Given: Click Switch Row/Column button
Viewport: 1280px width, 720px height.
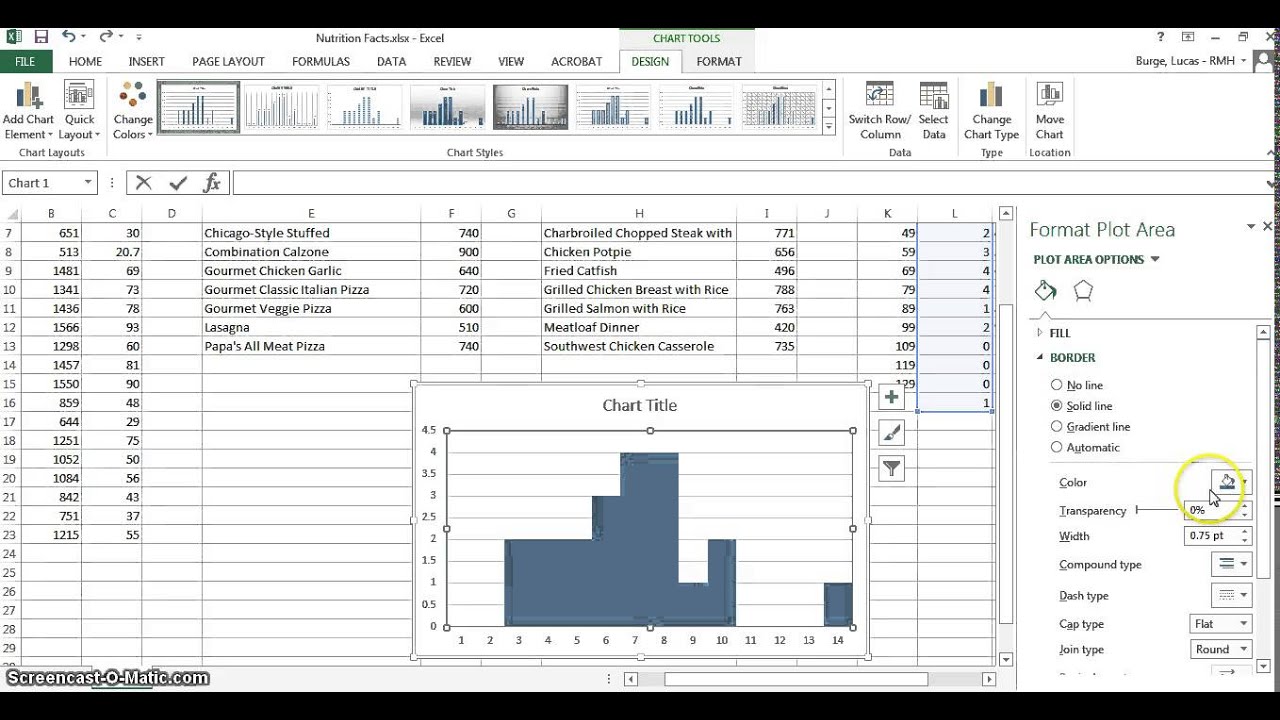Looking at the screenshot, I should click(880, 111).
